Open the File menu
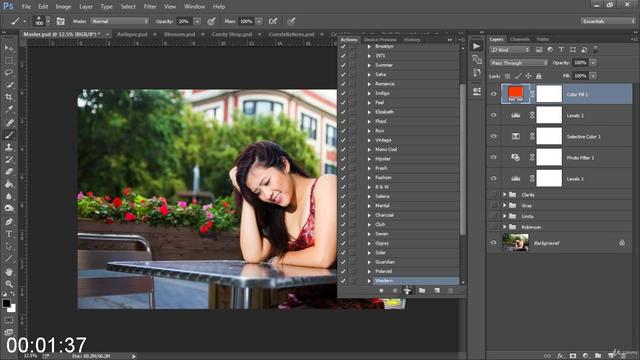640x360 pixels. pos(26,7)
